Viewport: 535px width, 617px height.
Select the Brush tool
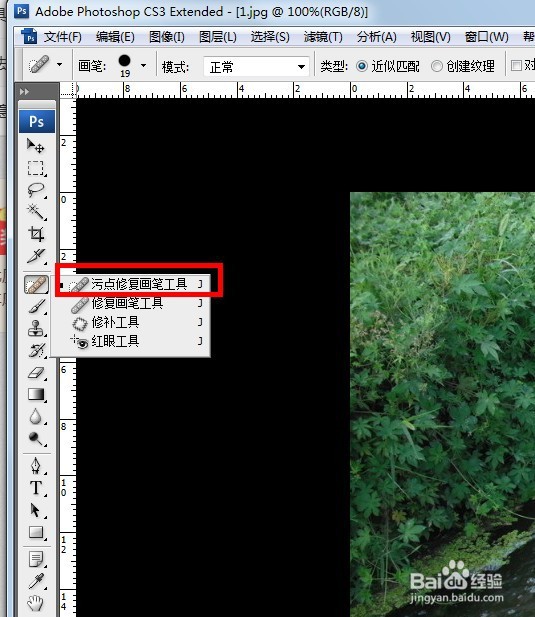tap(36, 306)
